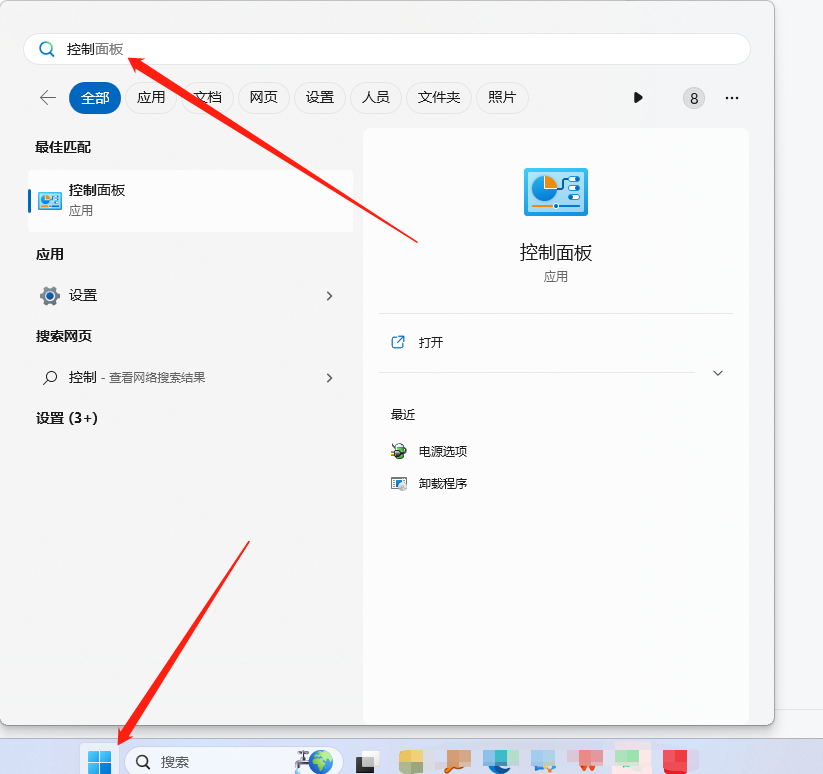Open the 设置 app result
Viewport: 823px width, 774px height.
coord(191,295)
